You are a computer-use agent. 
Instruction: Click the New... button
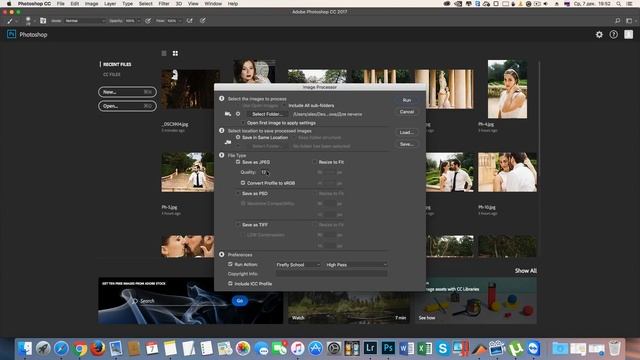127,92
